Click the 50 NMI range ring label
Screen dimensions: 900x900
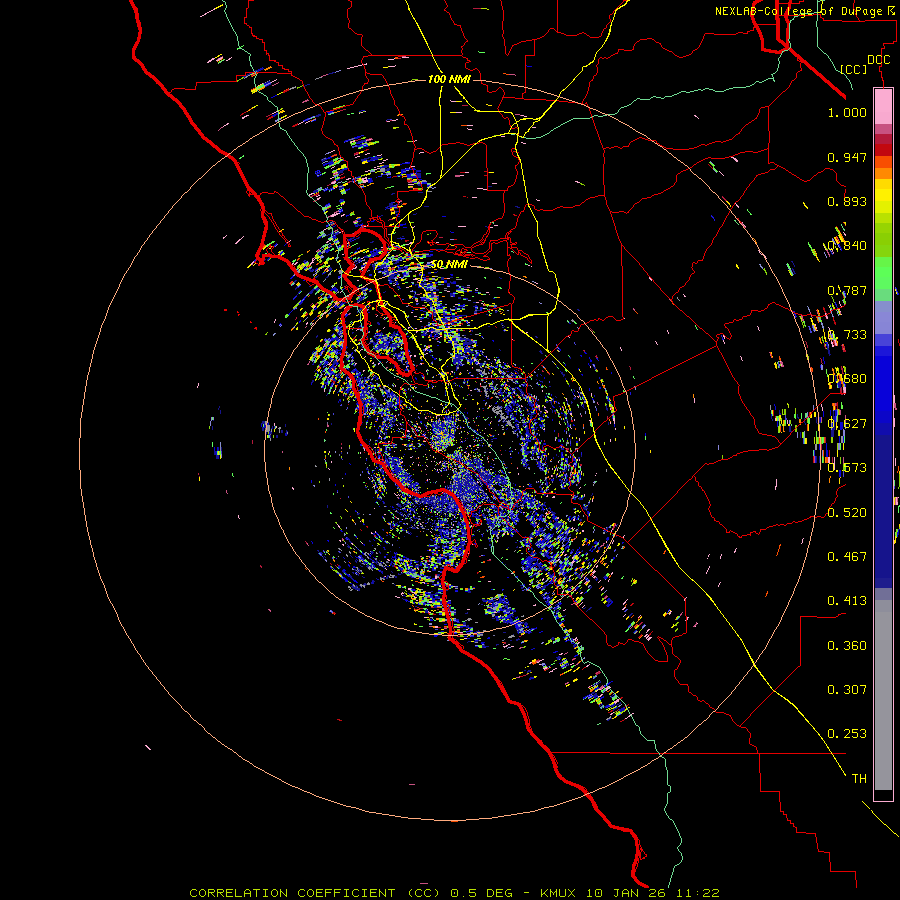449,264
